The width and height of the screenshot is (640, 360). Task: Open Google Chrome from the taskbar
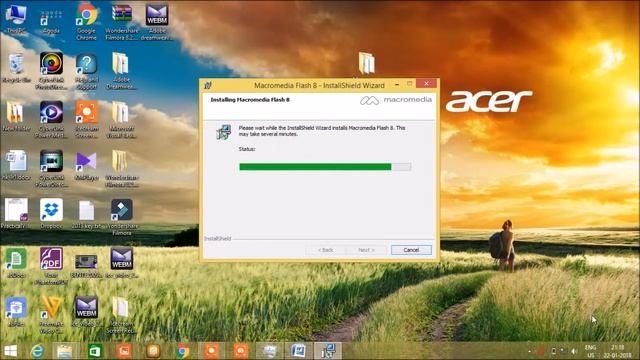[x=182, y=351]
